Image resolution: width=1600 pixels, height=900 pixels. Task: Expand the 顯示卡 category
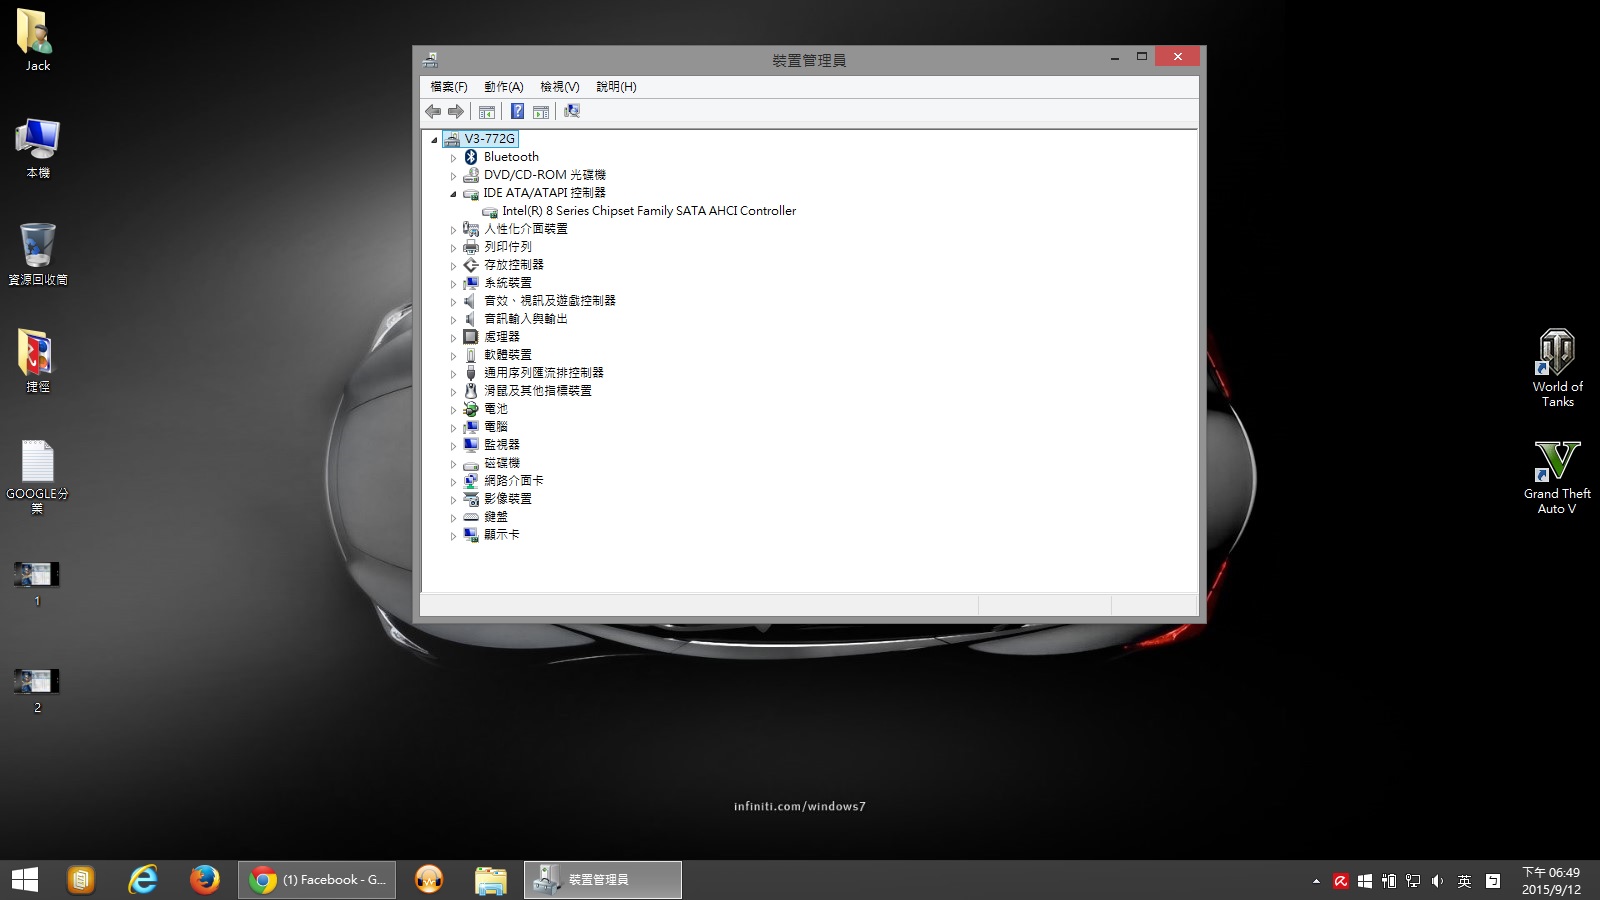tap(453, 536)
